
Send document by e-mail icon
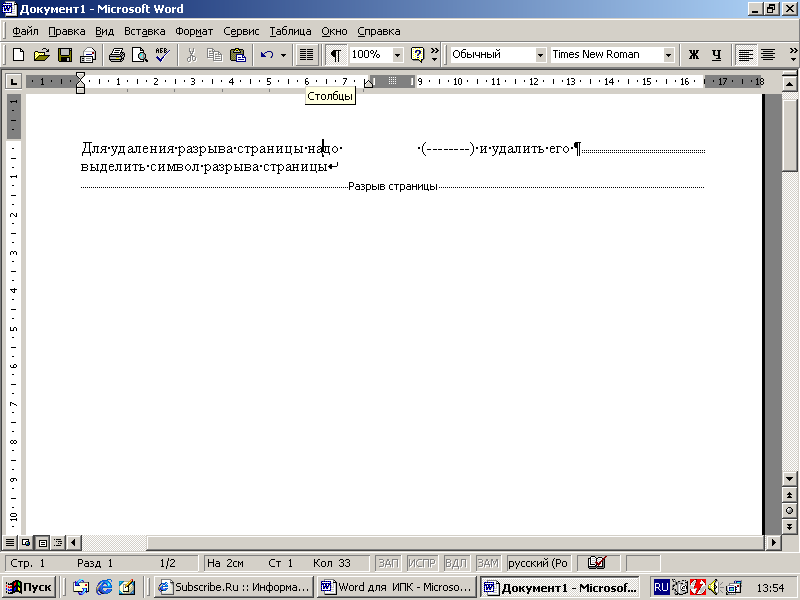pos(88,55)
